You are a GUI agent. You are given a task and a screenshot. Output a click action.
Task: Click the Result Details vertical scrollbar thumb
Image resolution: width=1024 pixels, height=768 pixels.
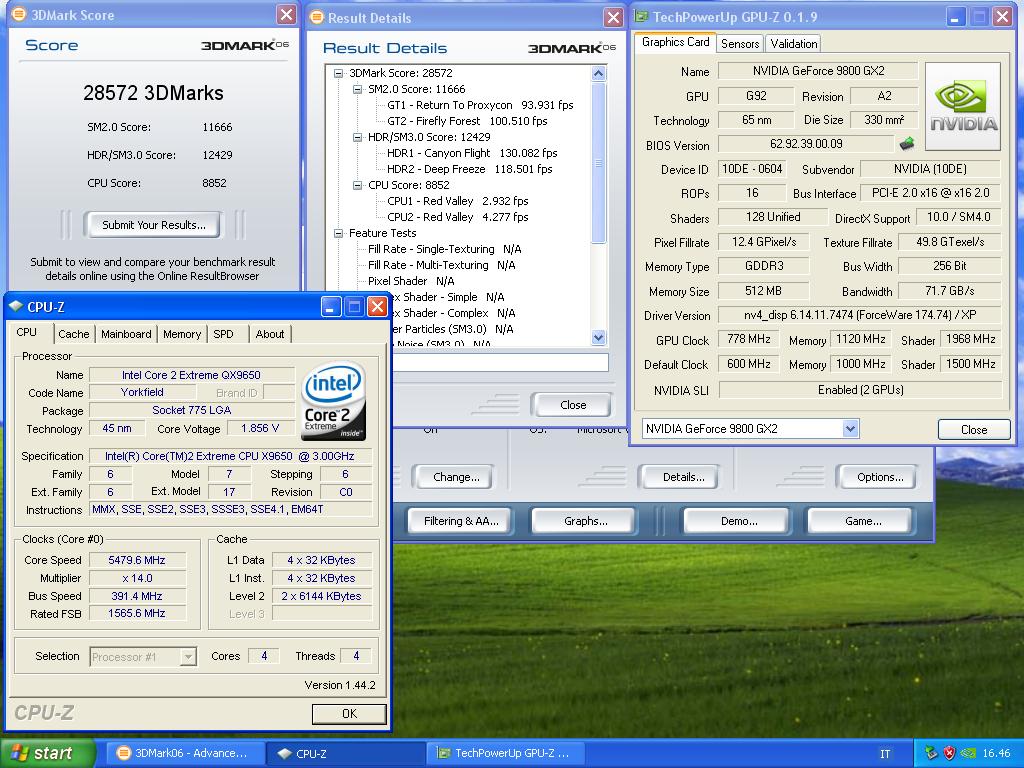pos(598,162)
